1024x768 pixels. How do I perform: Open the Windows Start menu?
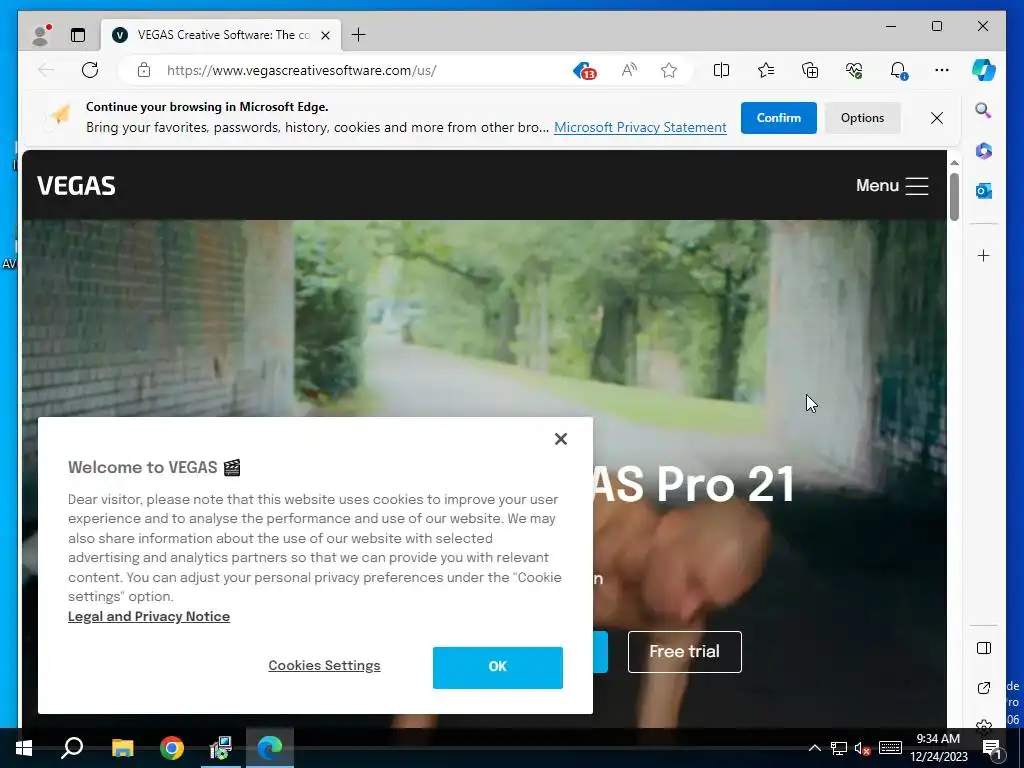tap(24, 748)
